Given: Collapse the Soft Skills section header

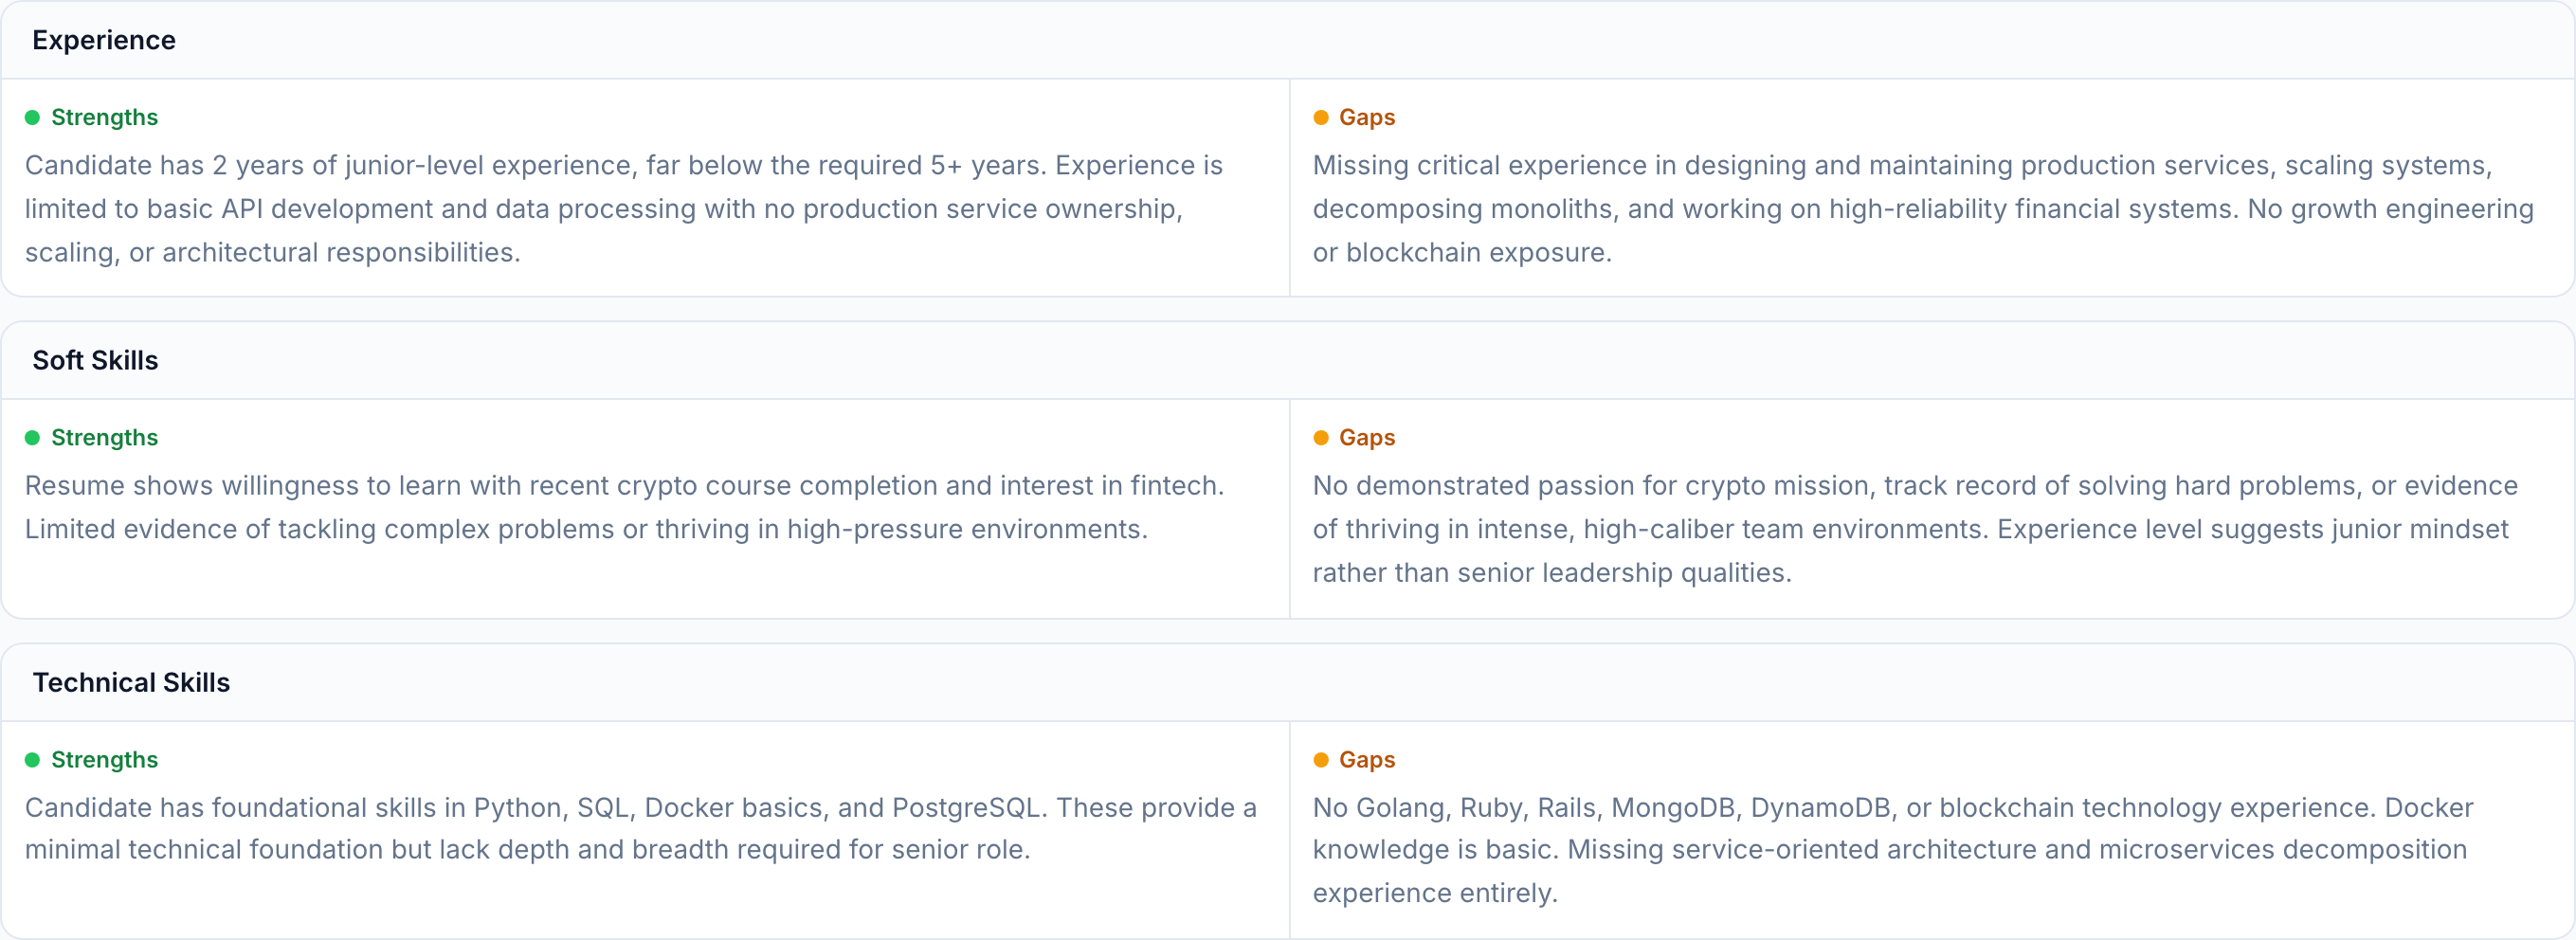Looking at the screenshot, I should pyautogui.click(x=95, y=360).
